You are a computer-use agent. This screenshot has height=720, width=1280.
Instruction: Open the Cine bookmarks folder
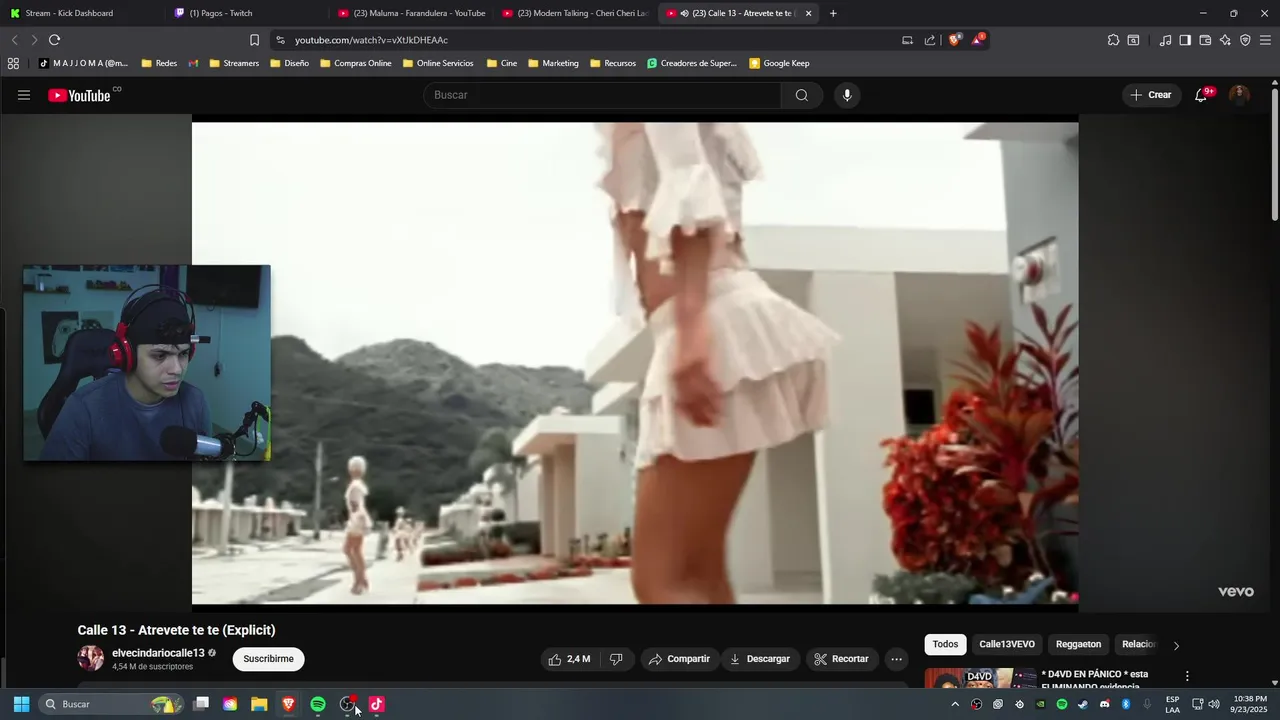[x=501, y=63]
